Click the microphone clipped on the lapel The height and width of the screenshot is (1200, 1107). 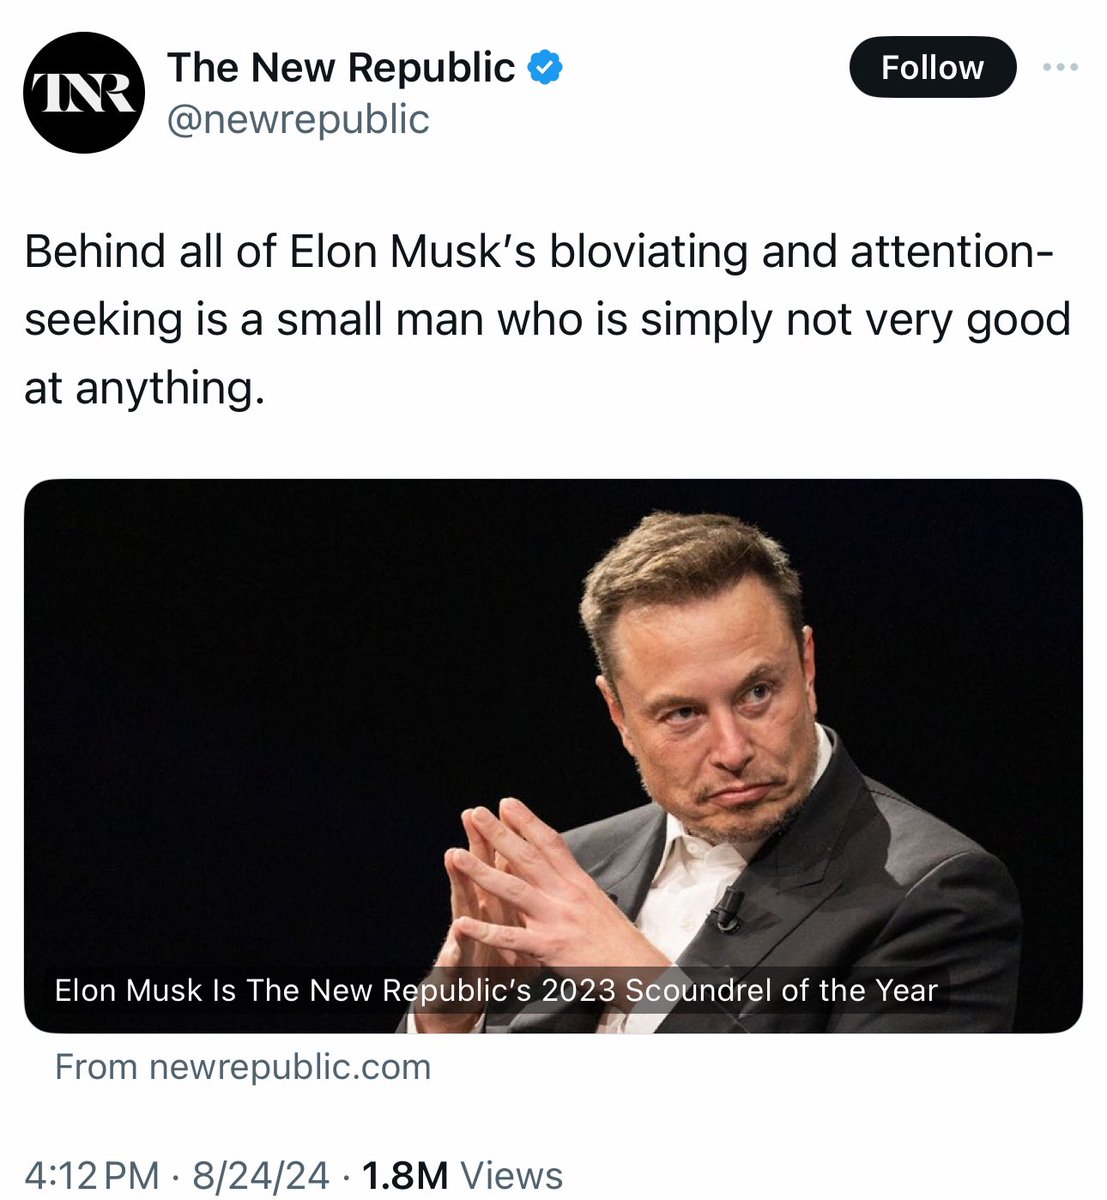point(727,908)
